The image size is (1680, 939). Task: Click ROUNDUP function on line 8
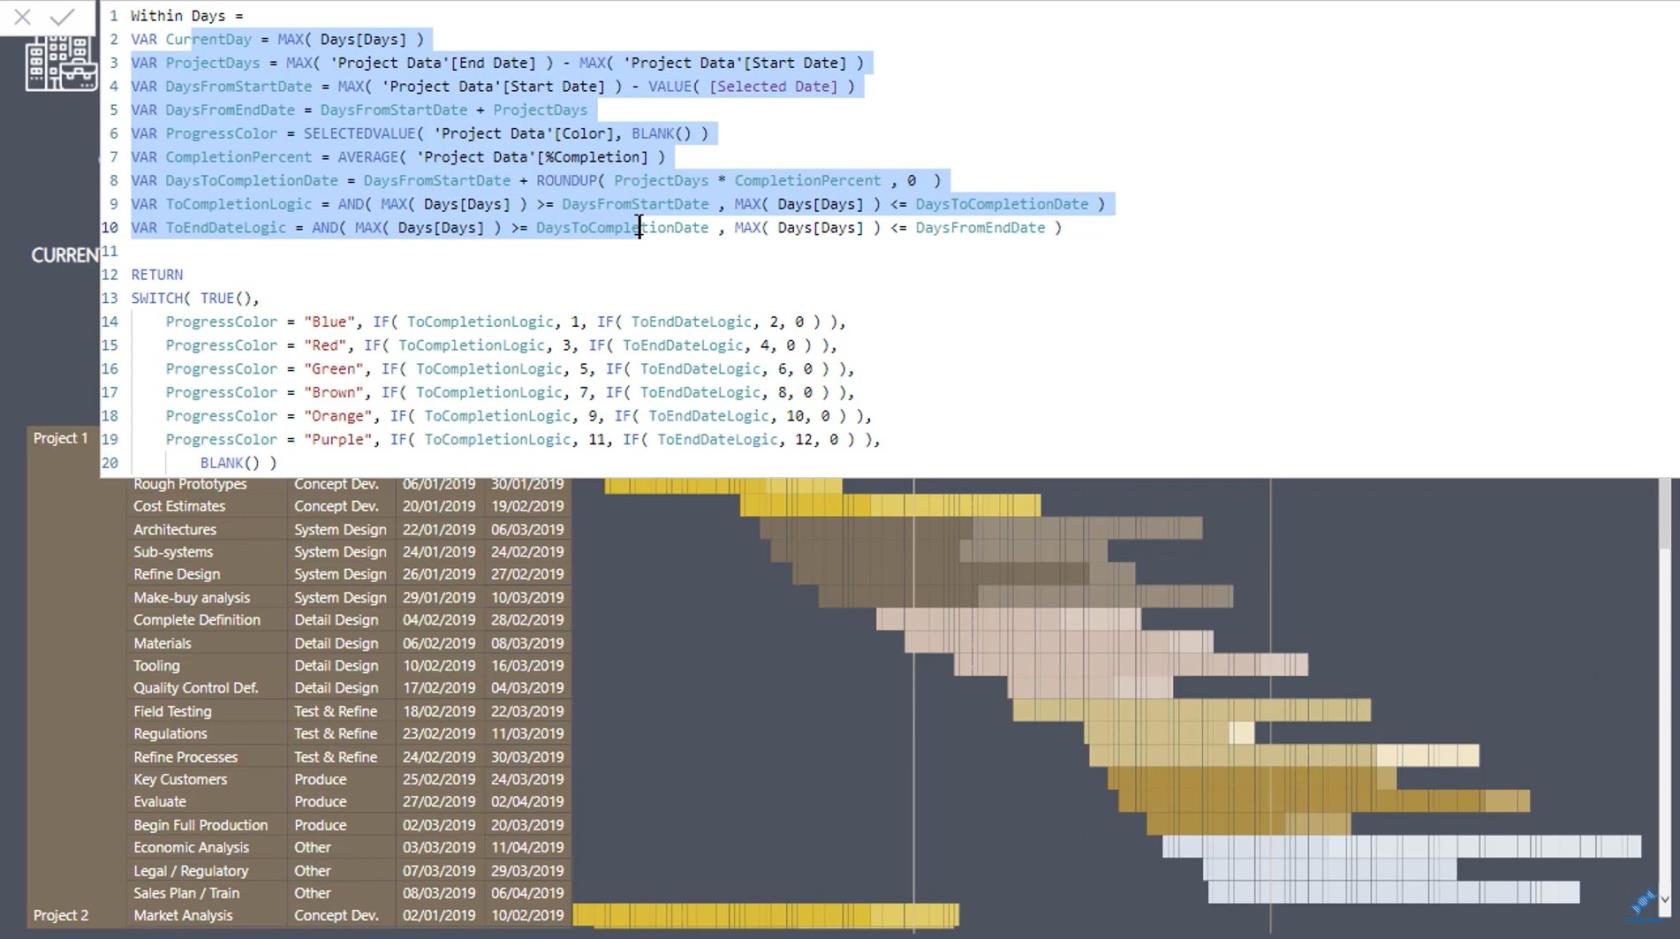(x=567, y=181)
